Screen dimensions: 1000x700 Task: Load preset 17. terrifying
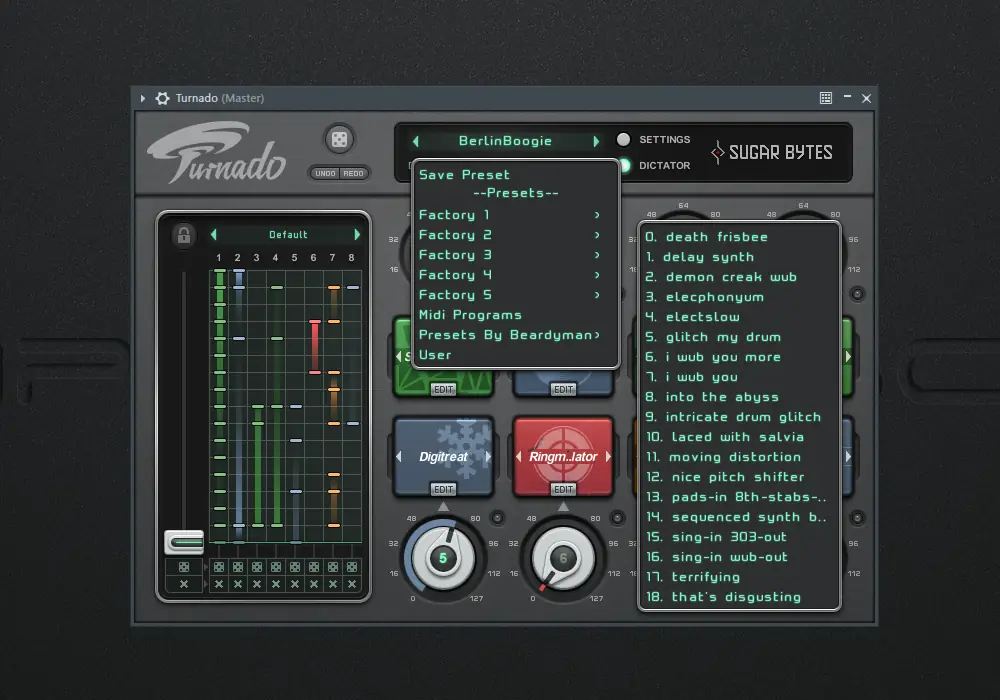coord(740,577)
